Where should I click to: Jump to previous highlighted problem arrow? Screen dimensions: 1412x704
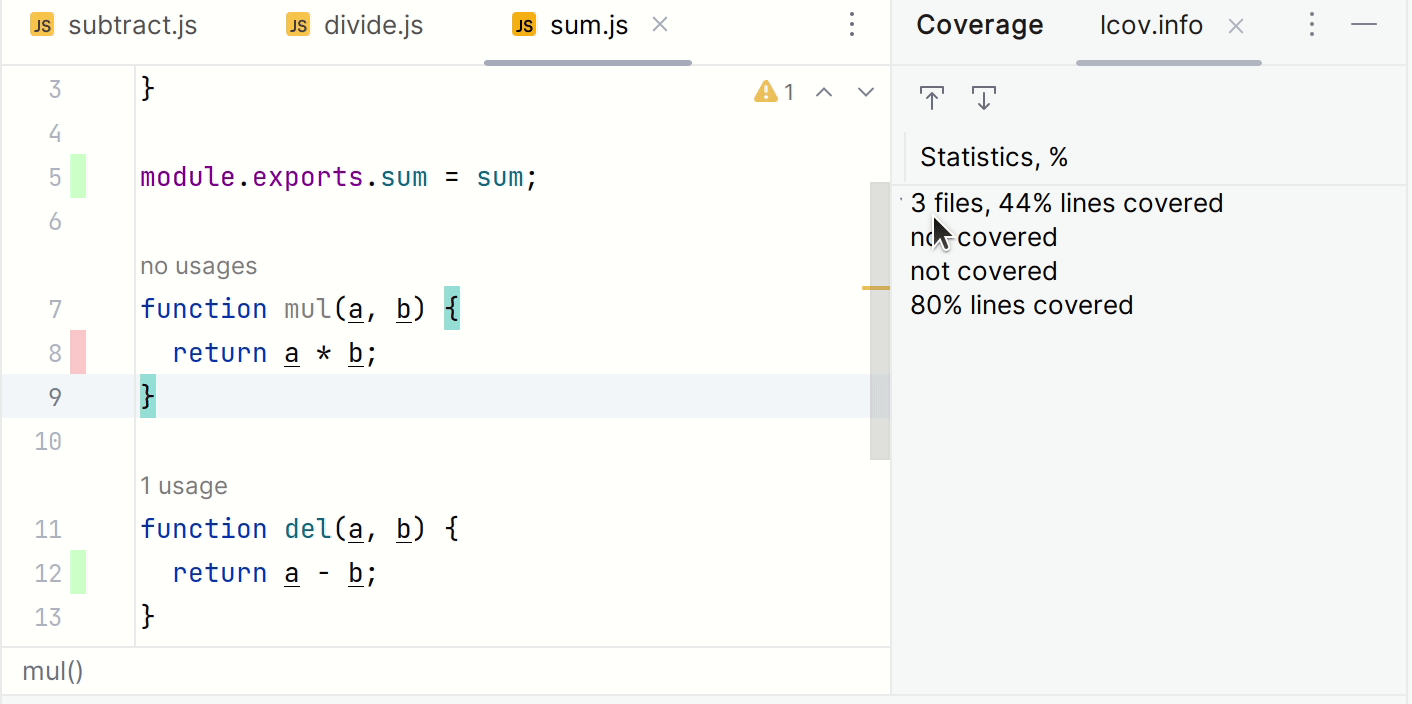click(824, 93)
